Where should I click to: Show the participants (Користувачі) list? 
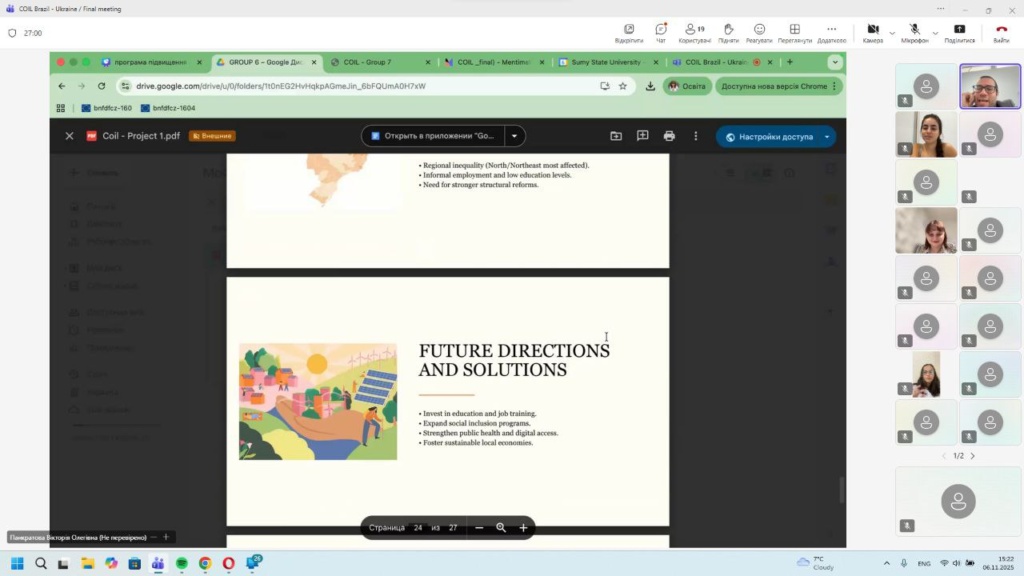693,32
